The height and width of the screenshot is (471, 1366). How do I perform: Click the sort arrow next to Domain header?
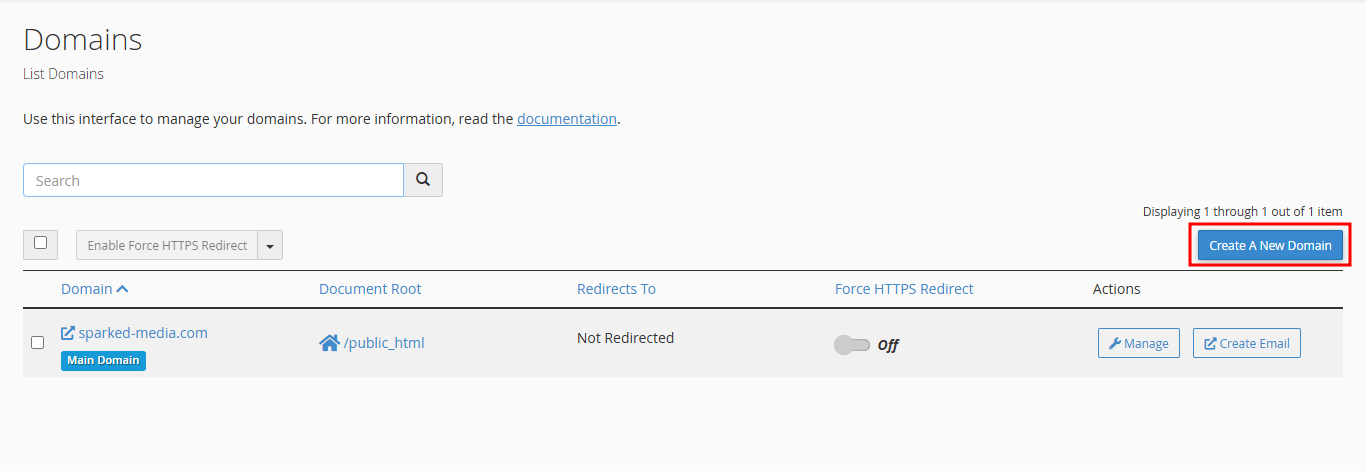coord(122,289)
